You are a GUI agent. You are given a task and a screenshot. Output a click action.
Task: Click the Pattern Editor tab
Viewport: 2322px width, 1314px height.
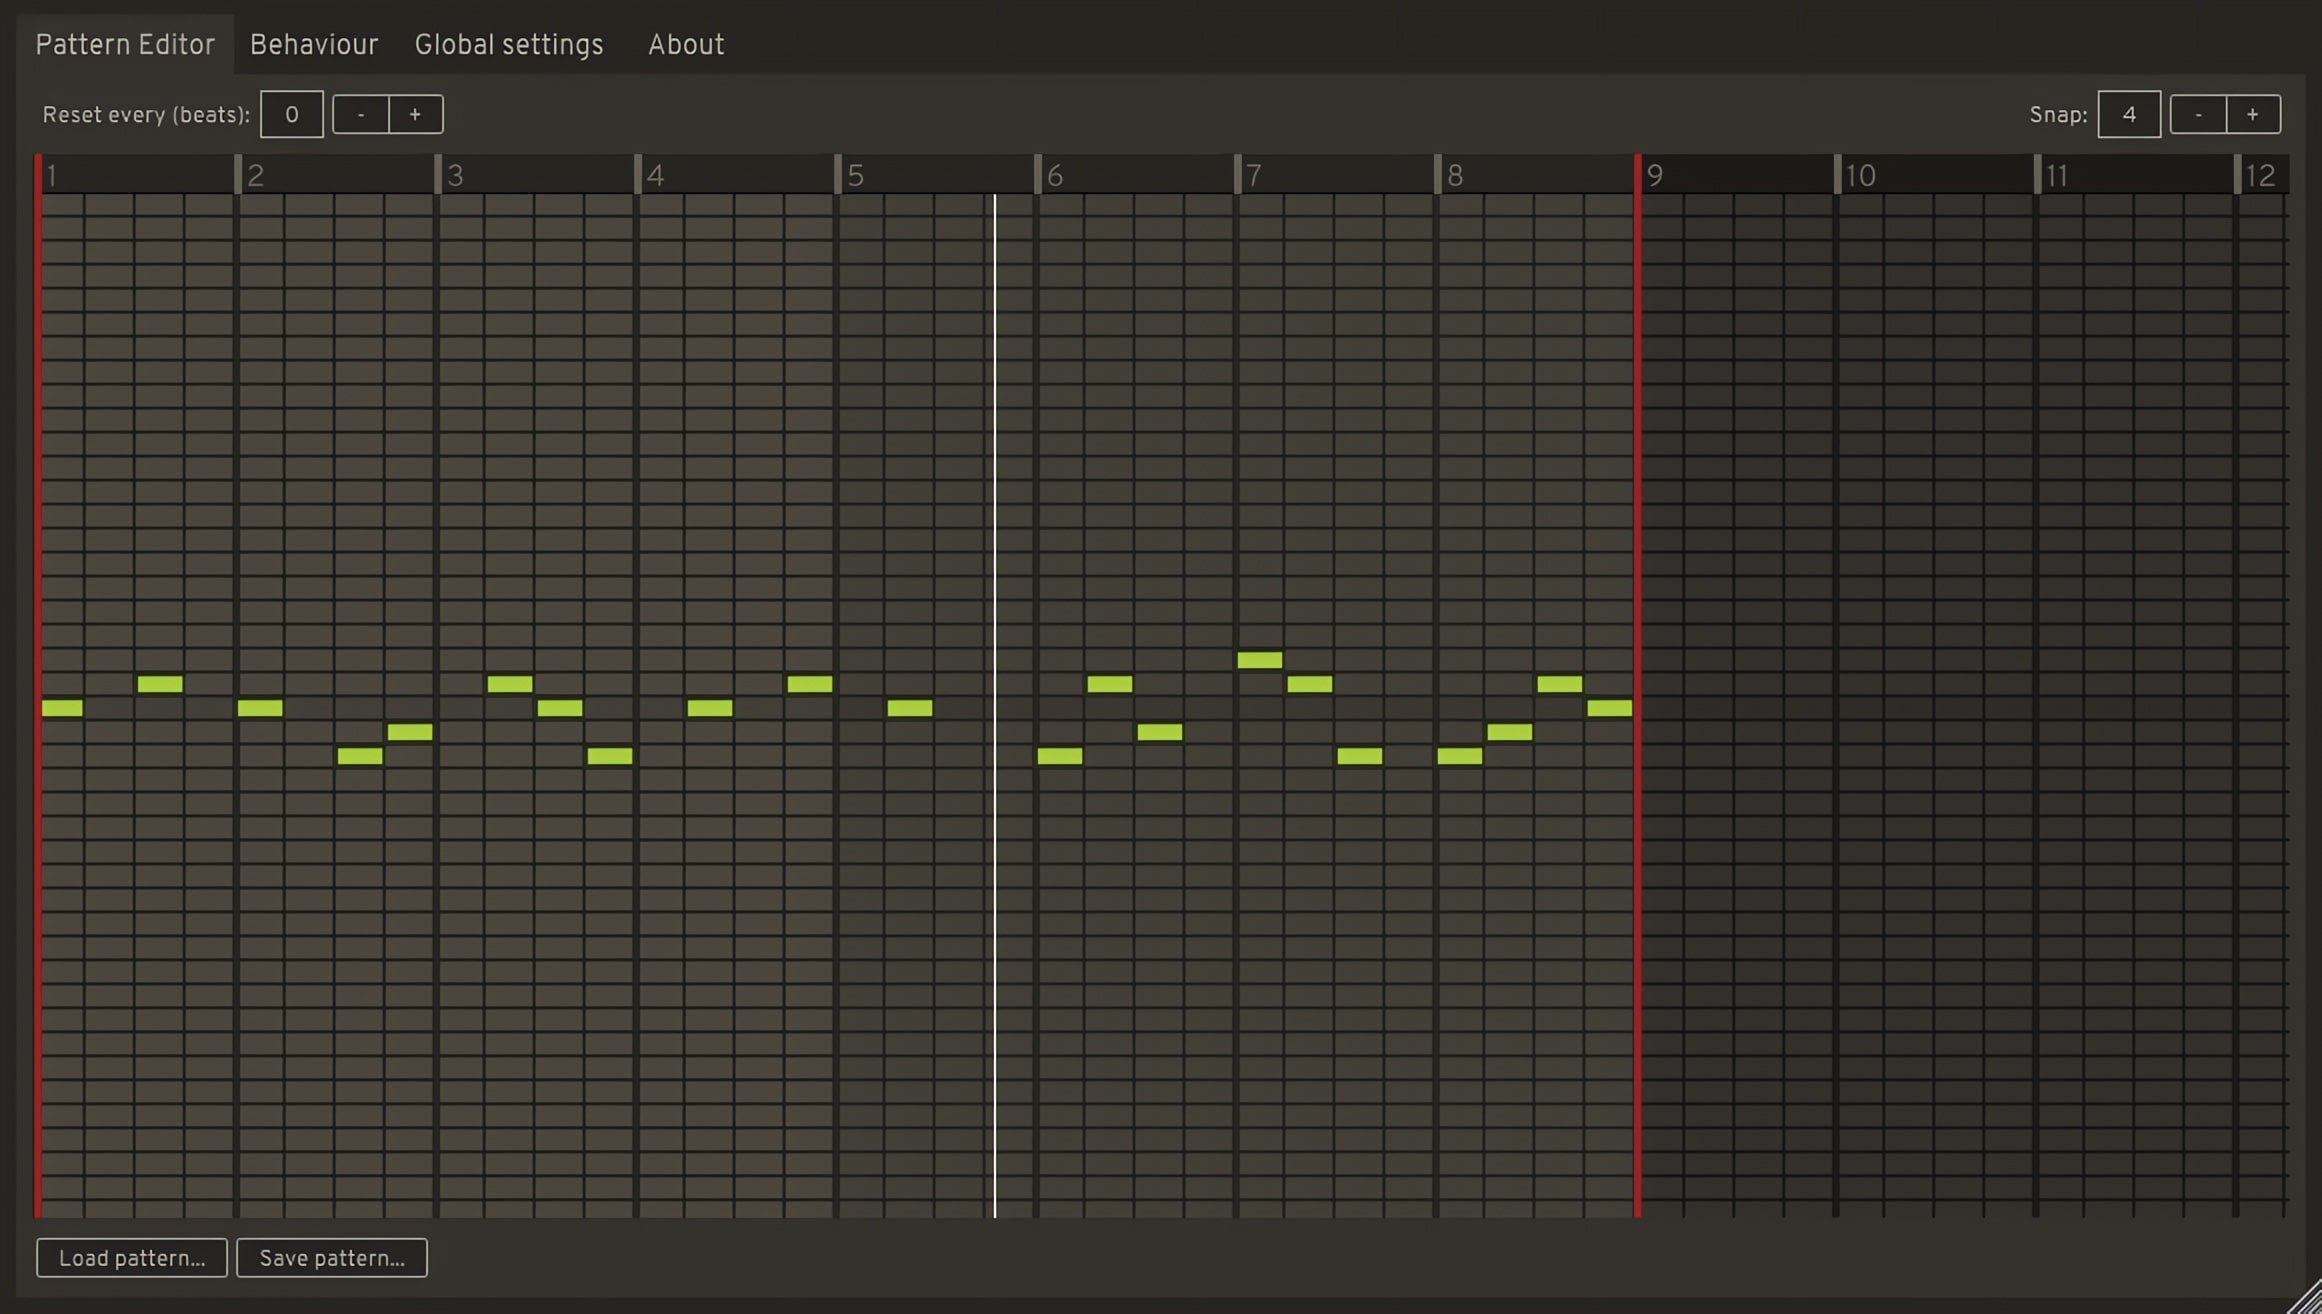[124, 43]
